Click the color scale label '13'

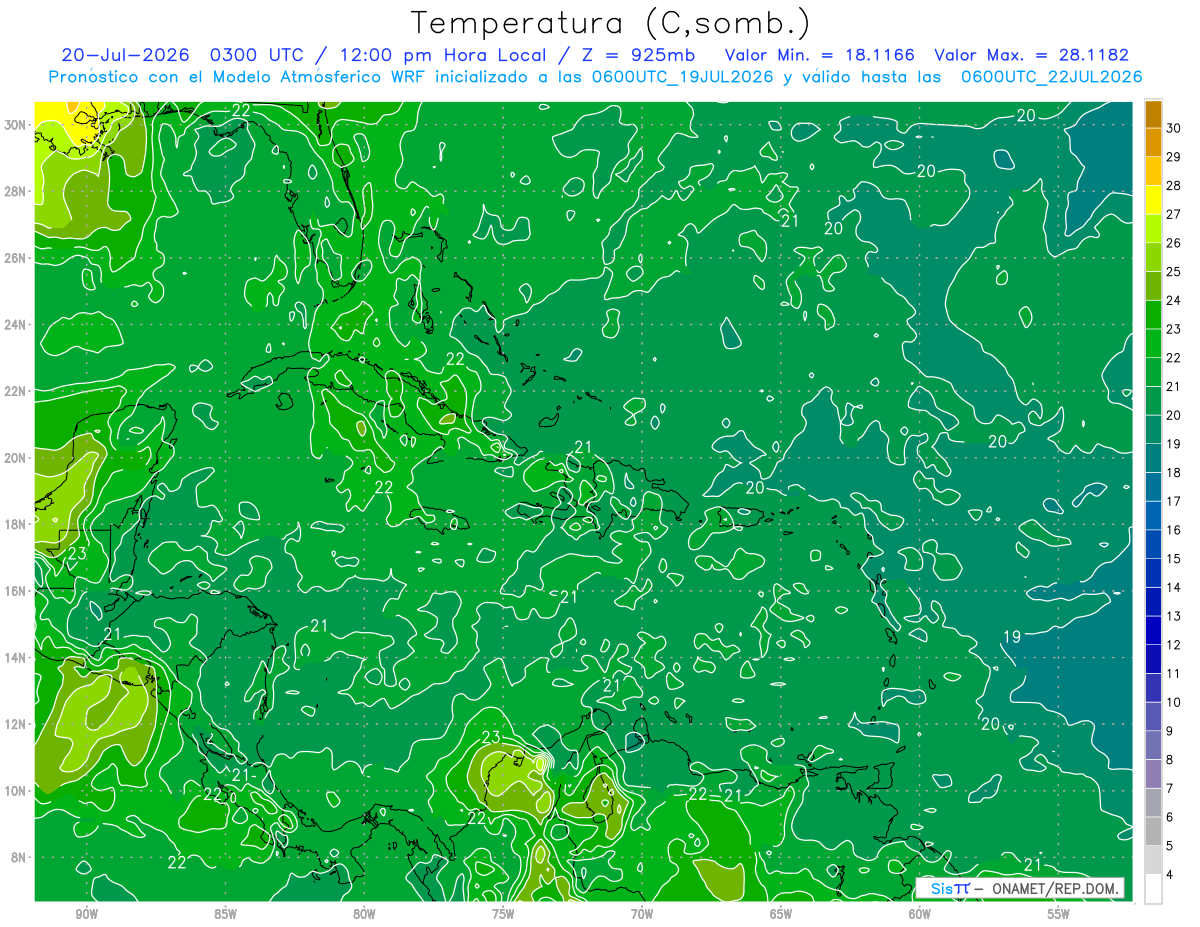(1174, 616)
